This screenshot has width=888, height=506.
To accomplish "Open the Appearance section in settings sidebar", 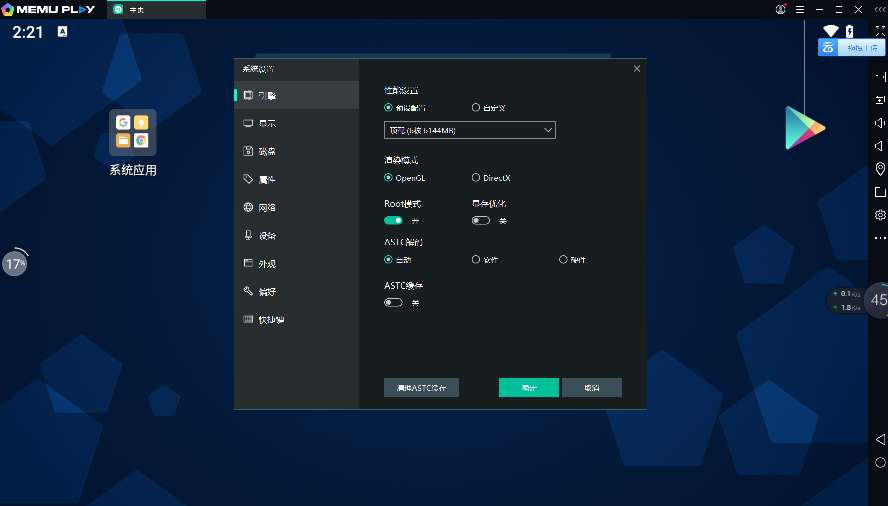I will [296, 263].
